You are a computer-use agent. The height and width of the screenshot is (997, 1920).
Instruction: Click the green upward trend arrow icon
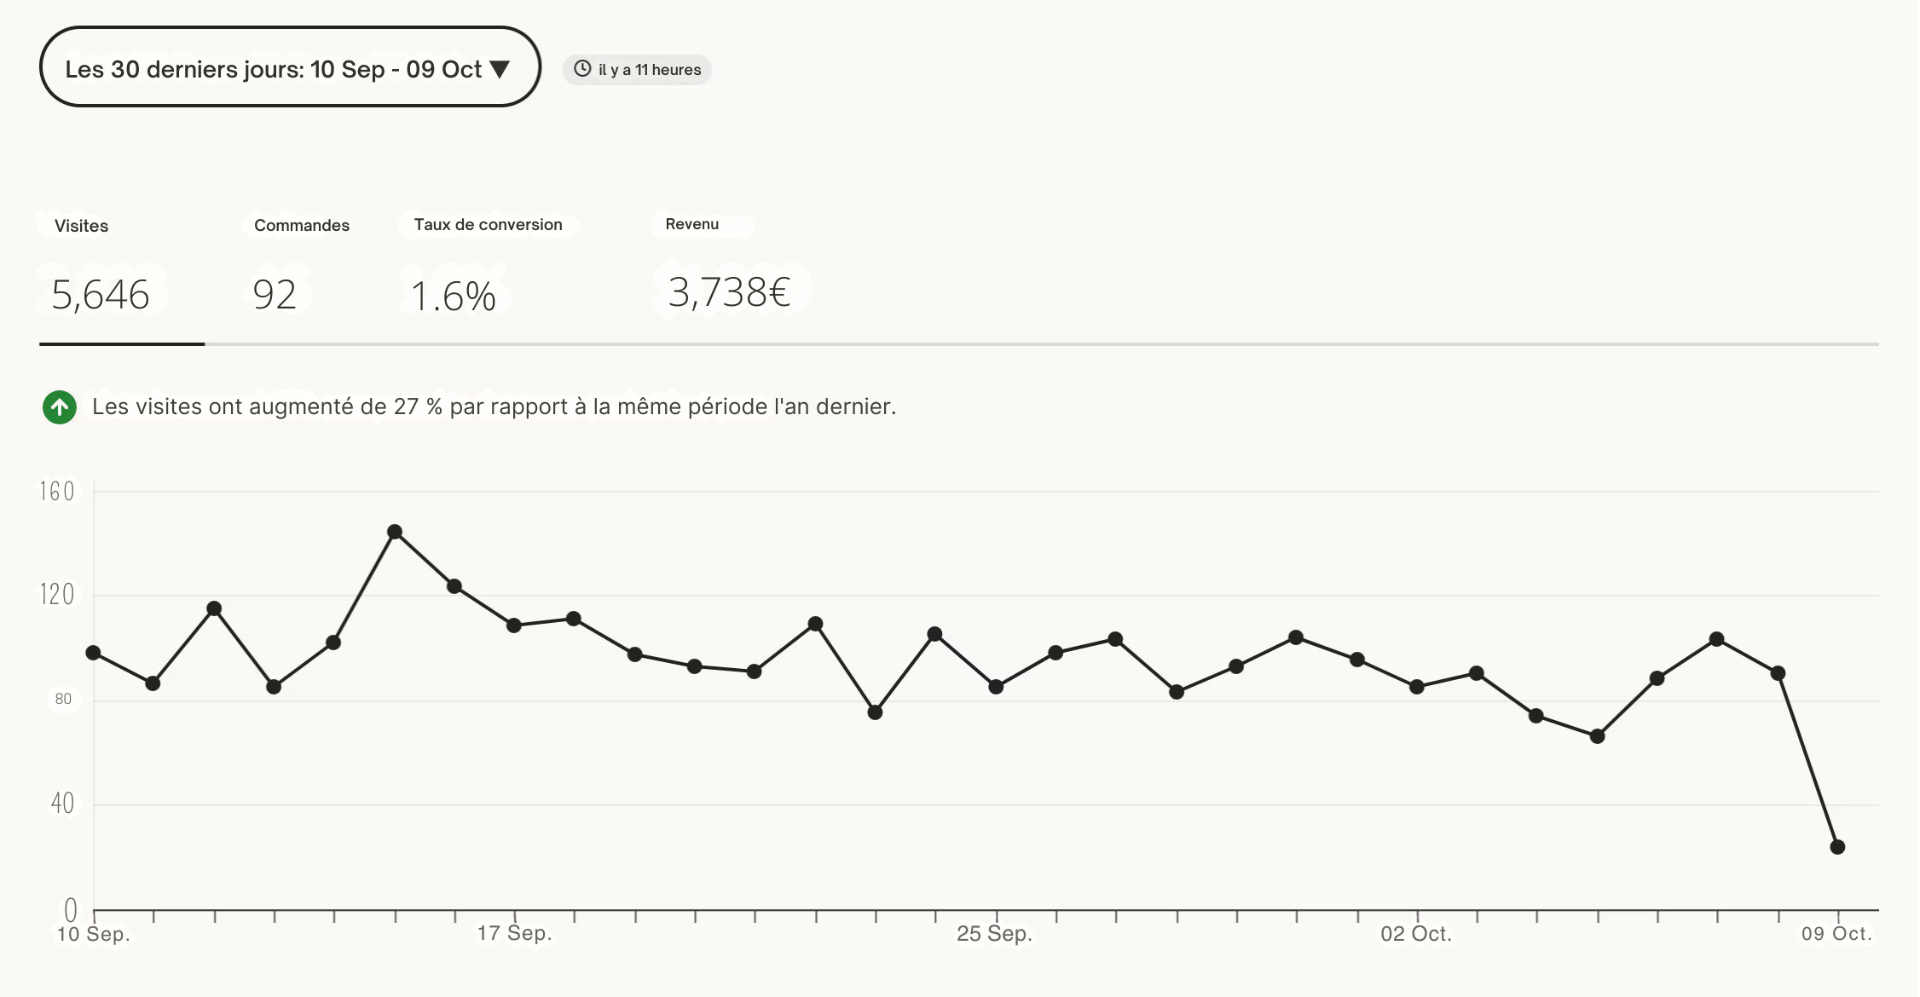point(59,408)
